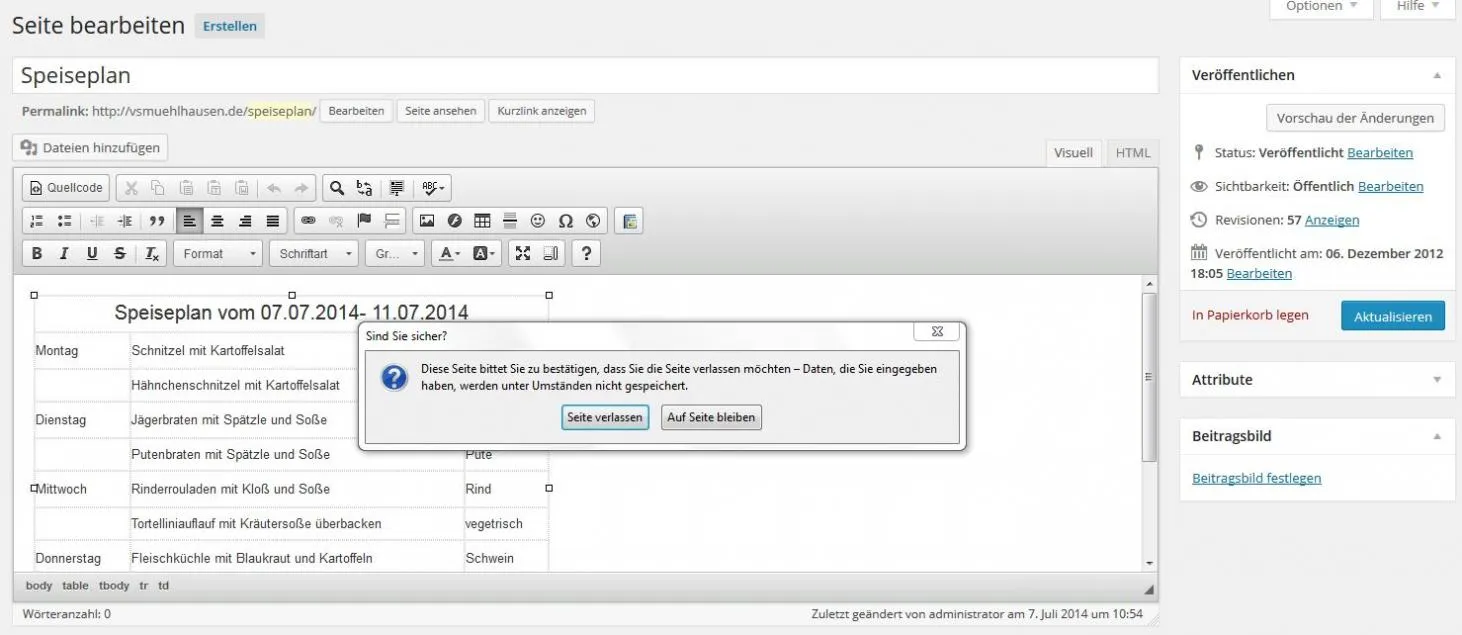Screen dimensions: 1462x635
Task: Toggle italic formatting
Action: tap(64, 254)
